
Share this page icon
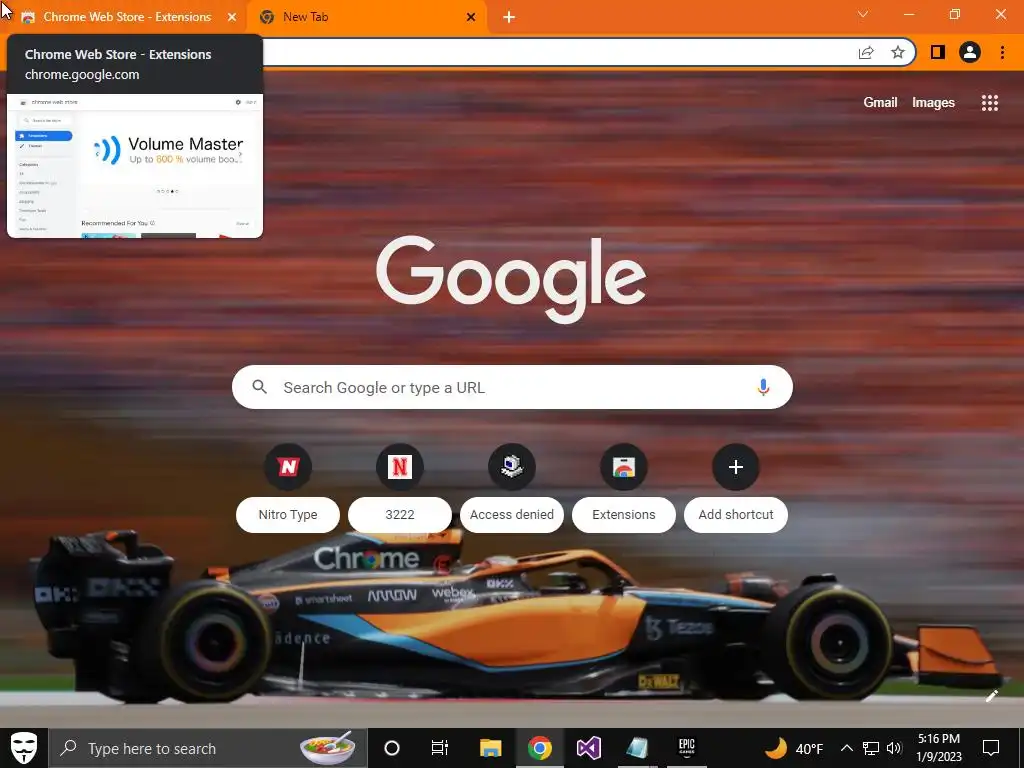point(866,52)
